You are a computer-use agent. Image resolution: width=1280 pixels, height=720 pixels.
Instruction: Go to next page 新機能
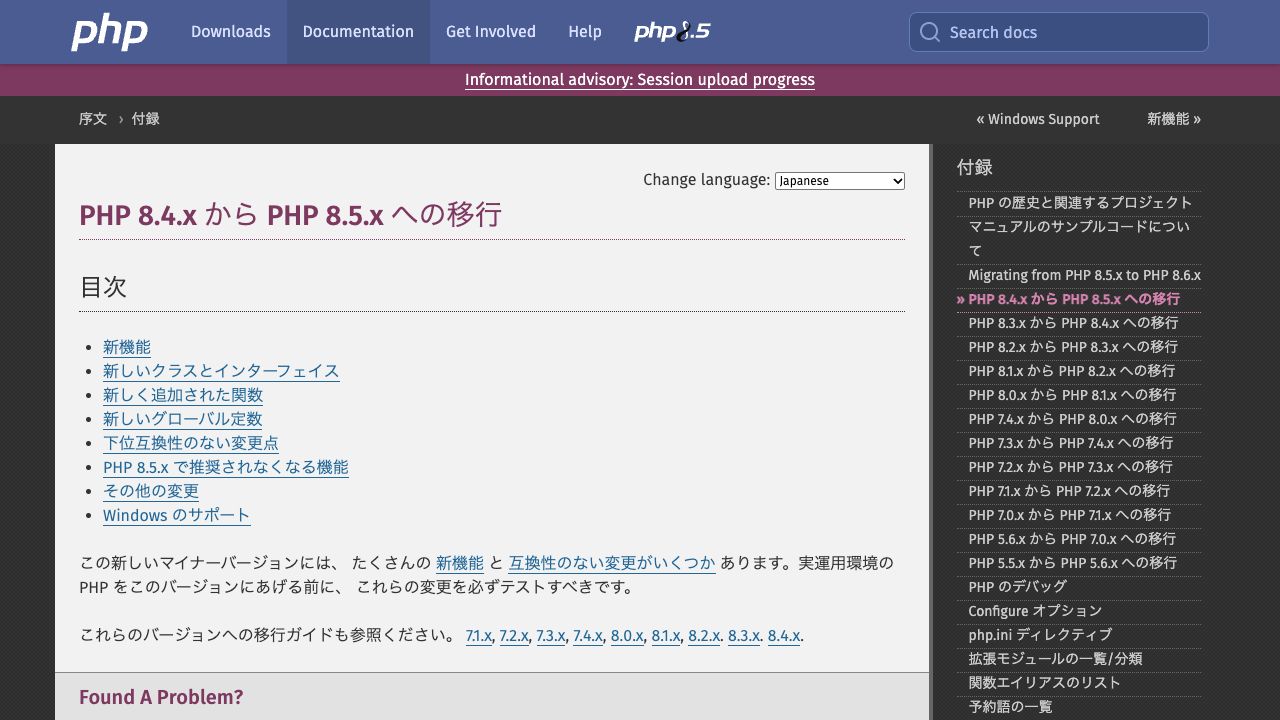(1174, 119)
